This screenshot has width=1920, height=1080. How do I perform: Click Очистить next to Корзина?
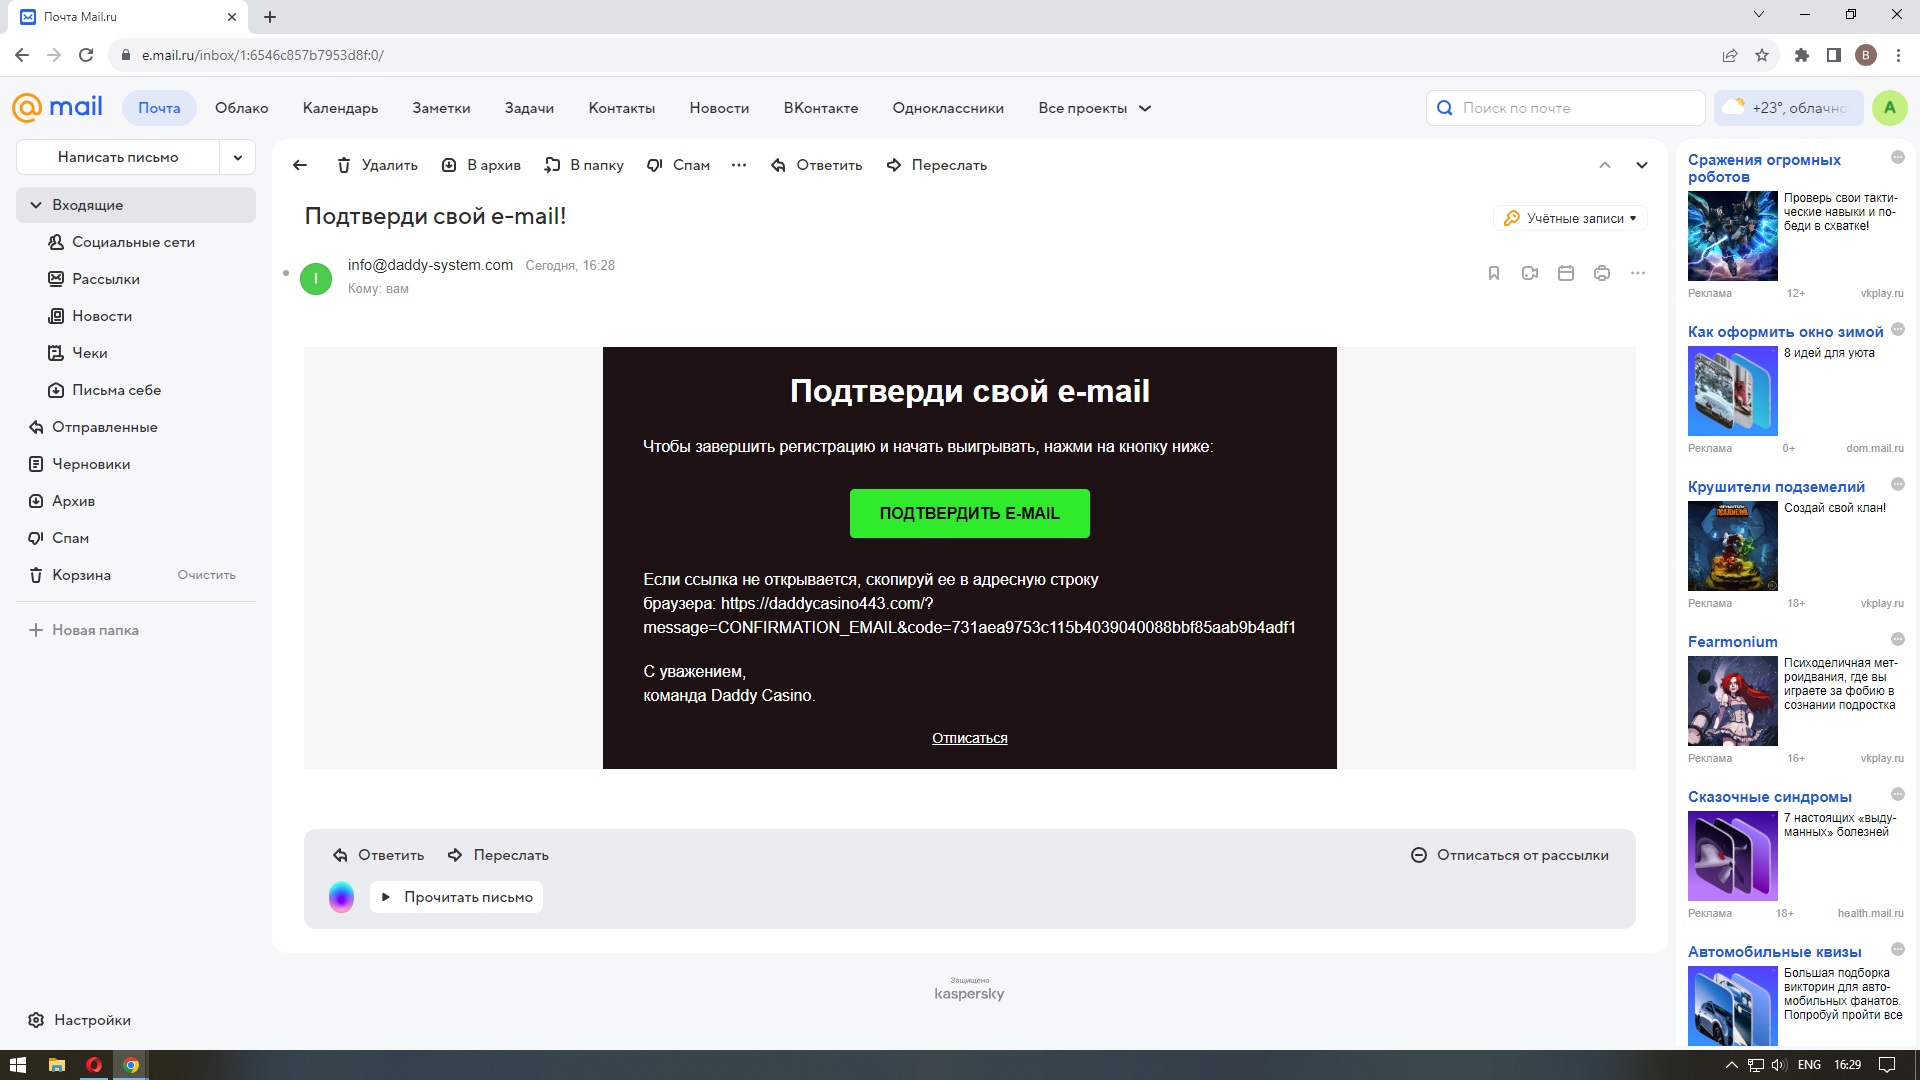point(206,575)
